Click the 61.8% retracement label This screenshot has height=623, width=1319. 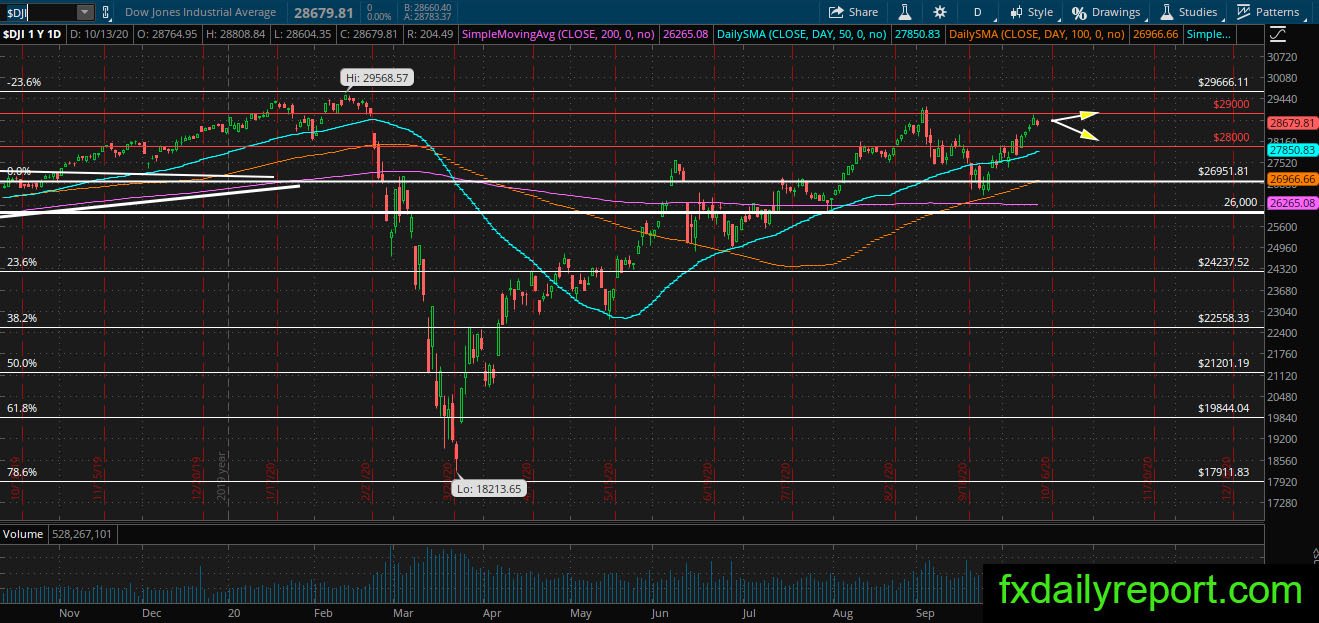tap(22, 408)
